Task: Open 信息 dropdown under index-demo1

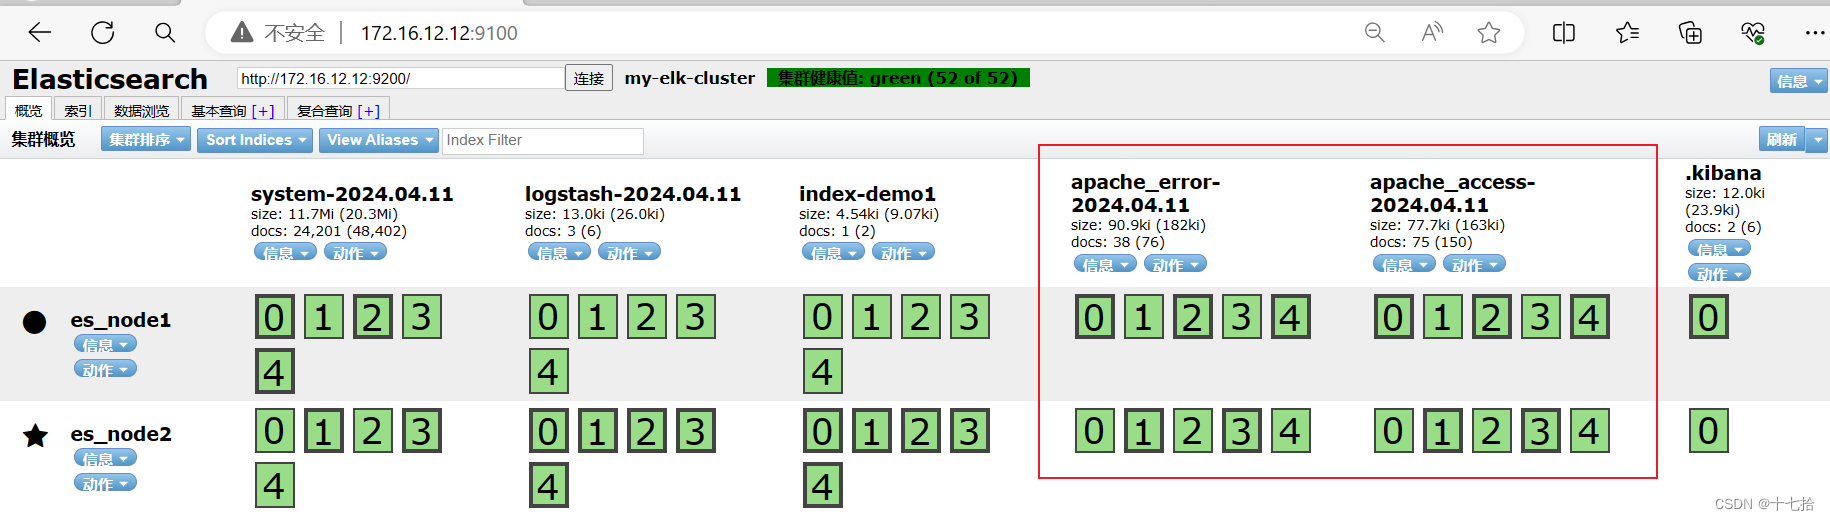Action: coord(833,252)
